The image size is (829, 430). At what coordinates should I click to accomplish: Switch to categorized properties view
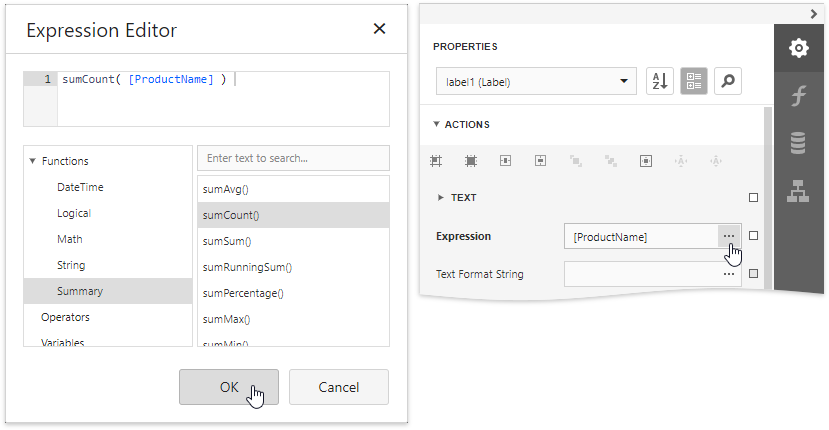pyautogui.click(x=694, y=81)
